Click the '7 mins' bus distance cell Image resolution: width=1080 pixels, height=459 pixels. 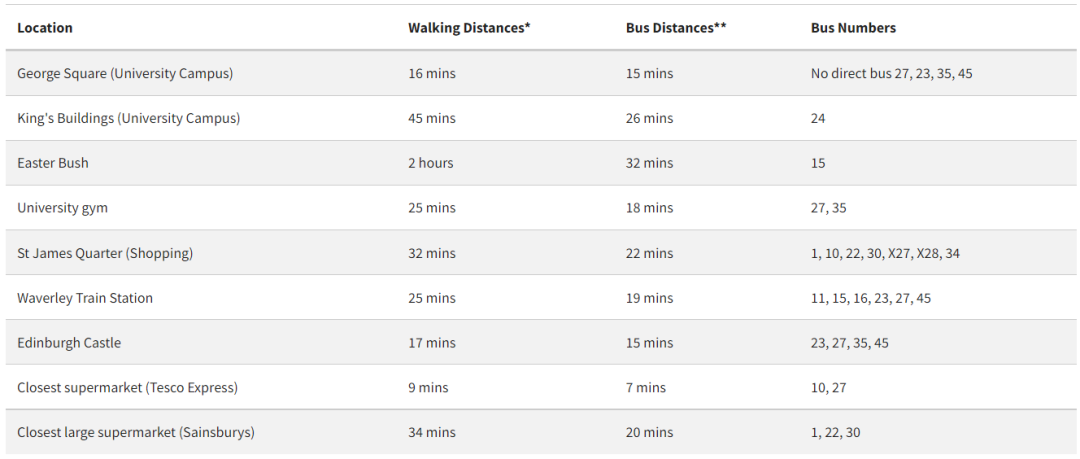point(645,387)
